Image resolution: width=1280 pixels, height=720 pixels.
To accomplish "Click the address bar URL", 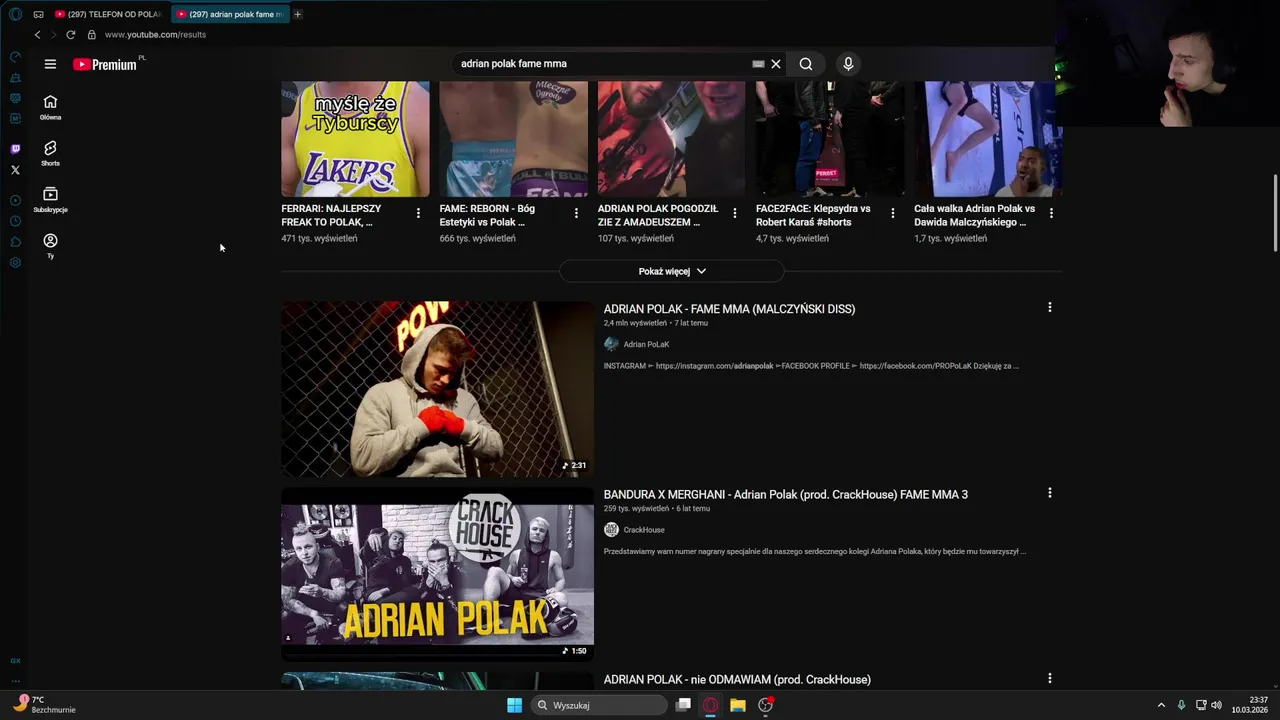I will [x=155, y=34].
